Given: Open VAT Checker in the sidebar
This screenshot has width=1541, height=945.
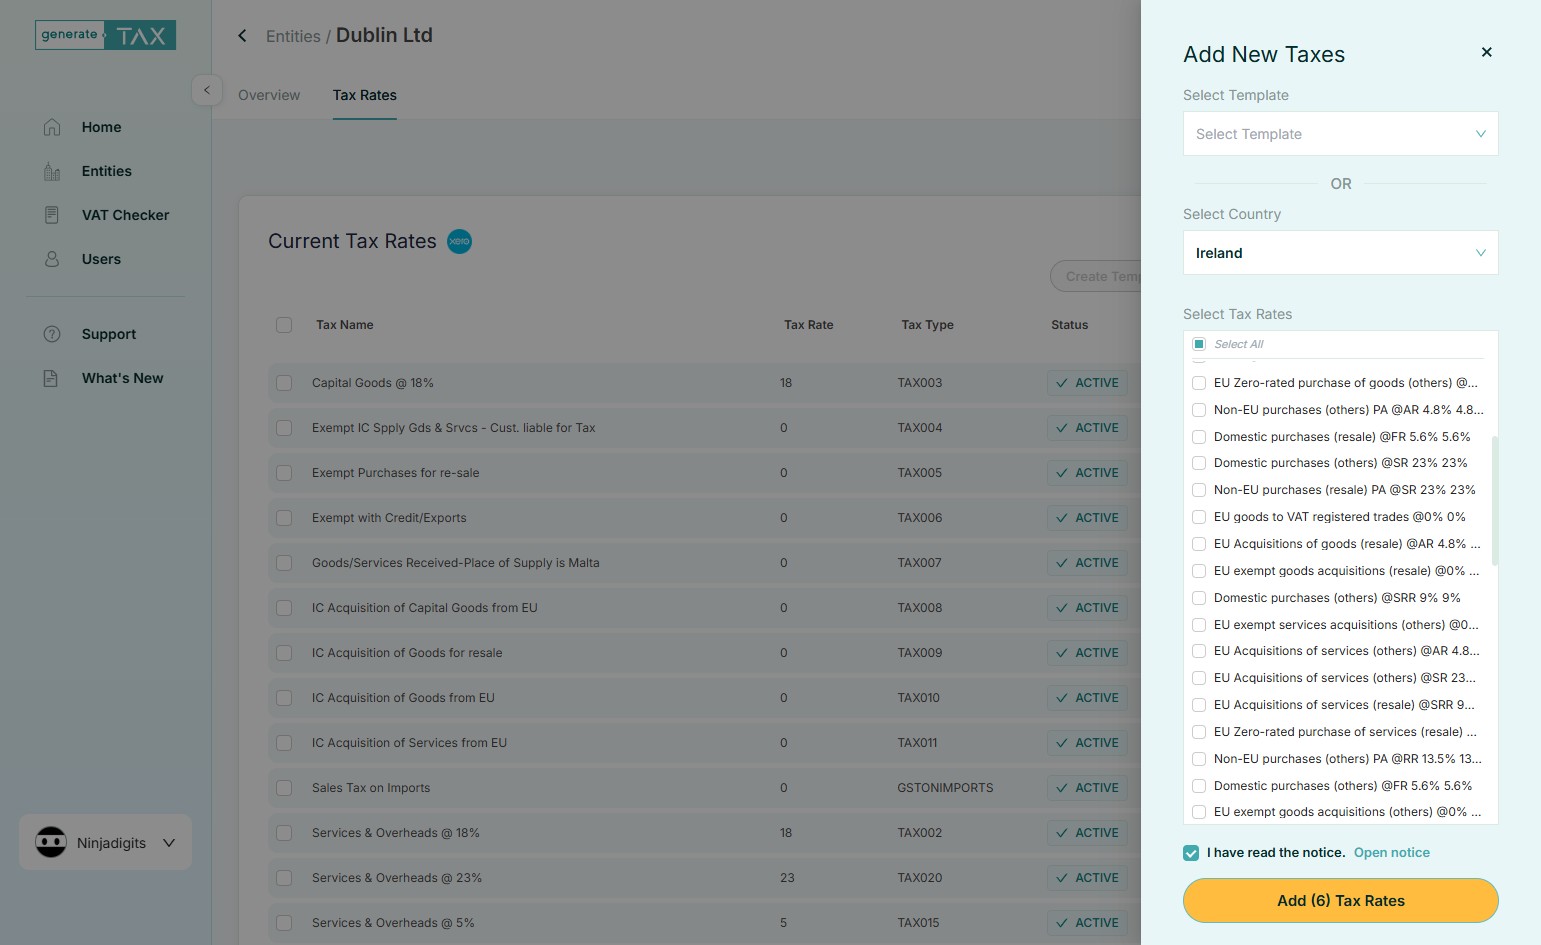Looking at the screenshot, I should [125, 215].
